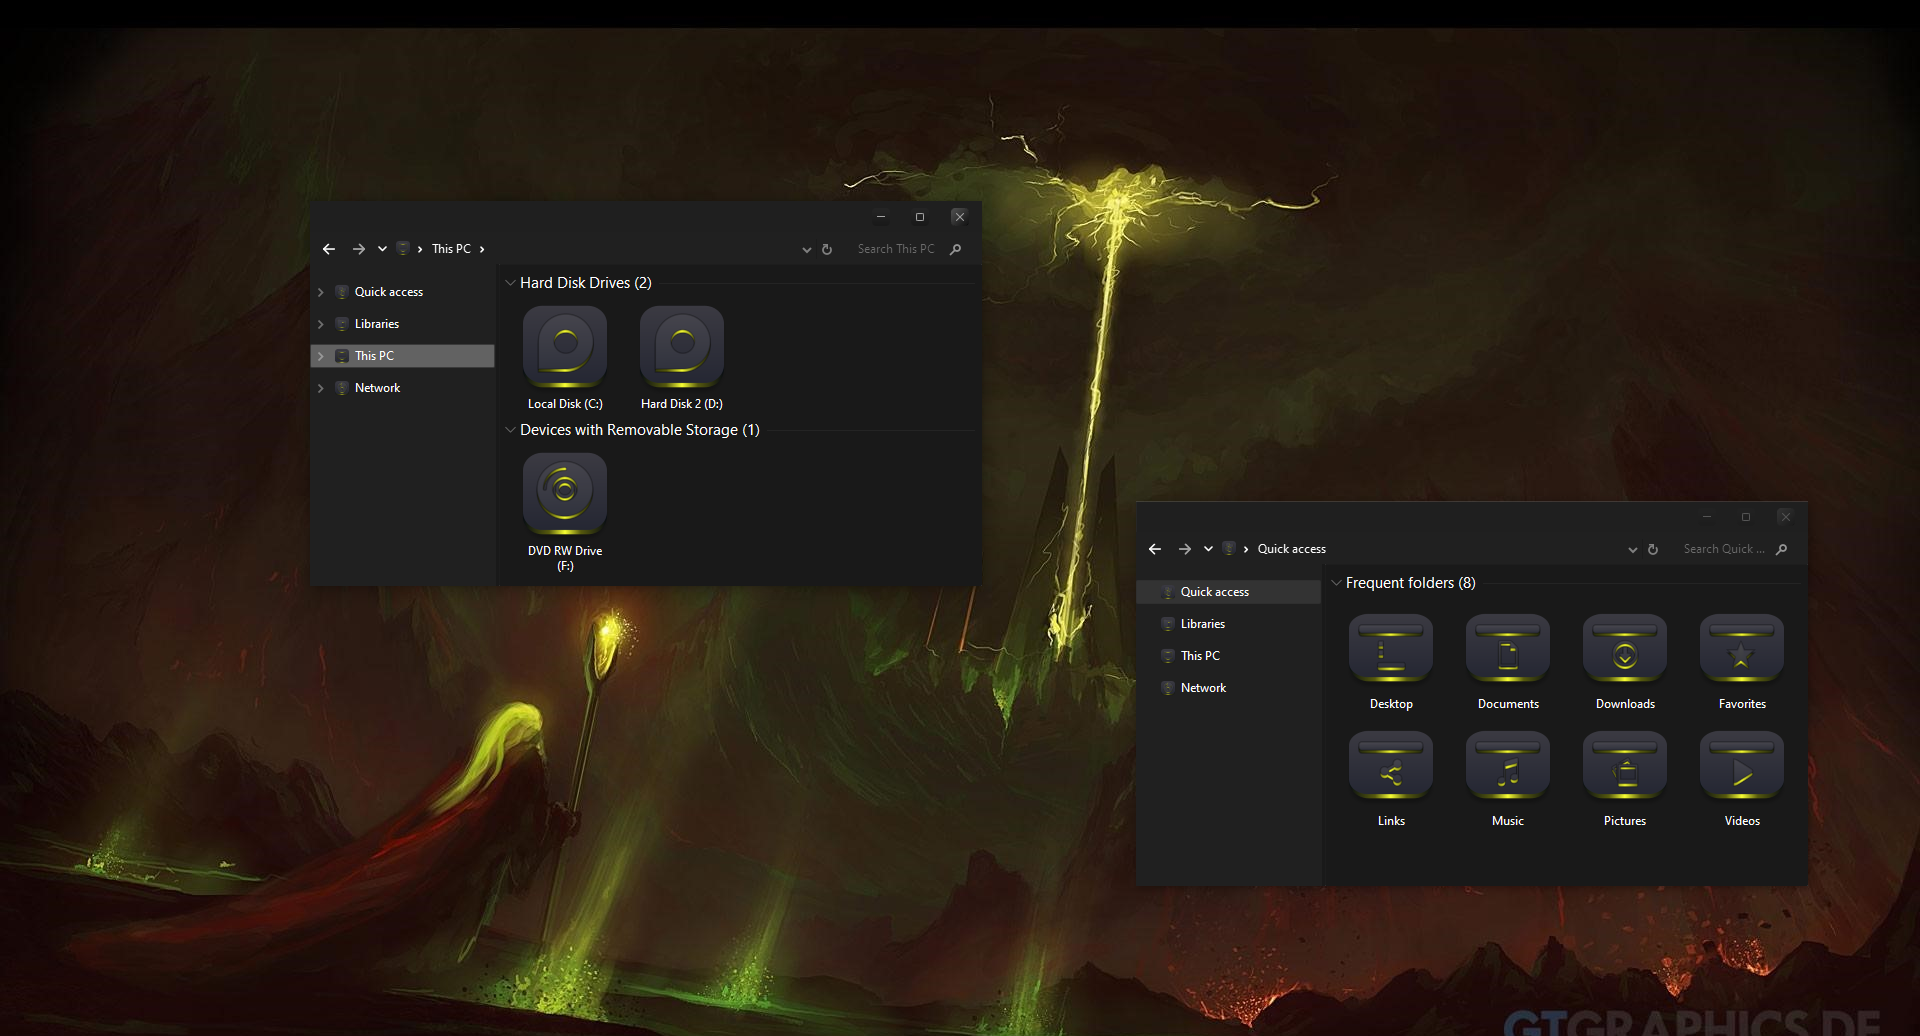Viewport: 1920px width, 1036px height.
Task: Click the Libraries sidebar icon in This PC window
Action: tap(342, 324)
